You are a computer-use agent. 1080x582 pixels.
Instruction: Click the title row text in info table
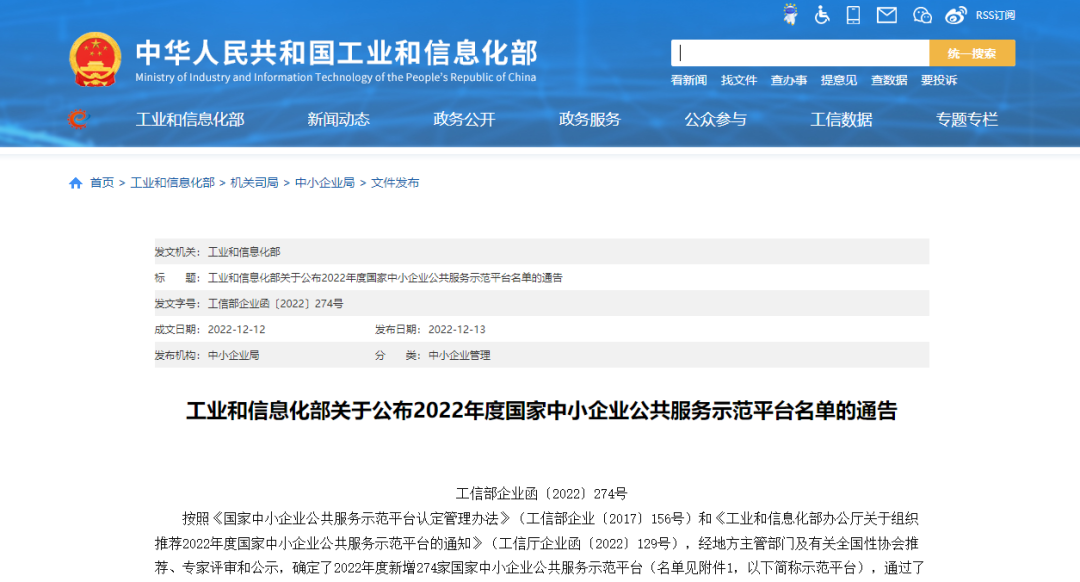click(385, 278)
